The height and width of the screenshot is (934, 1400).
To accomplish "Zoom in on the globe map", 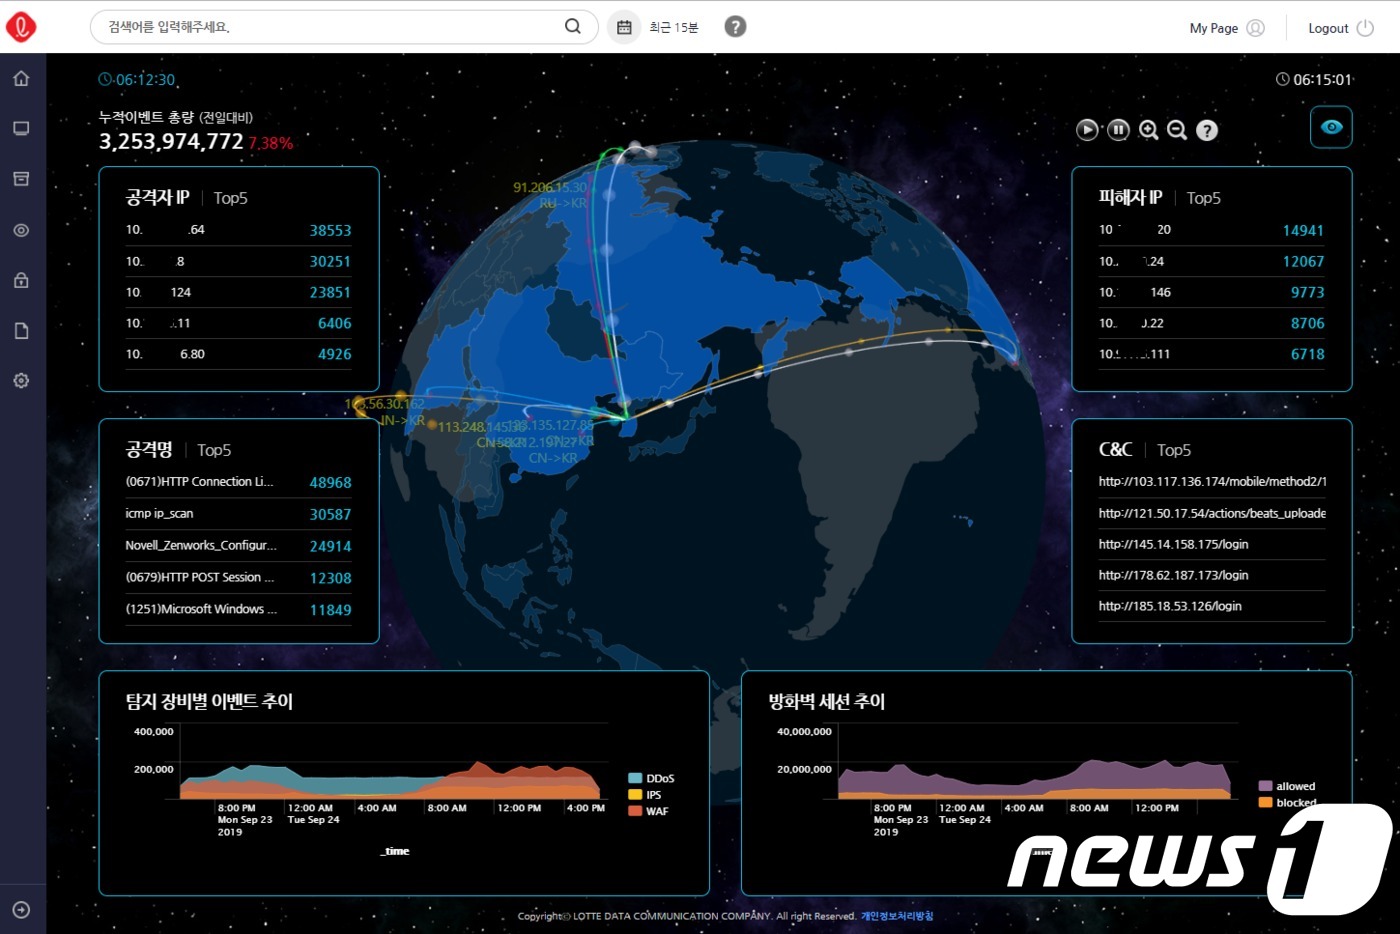I will coord(1148,130).
